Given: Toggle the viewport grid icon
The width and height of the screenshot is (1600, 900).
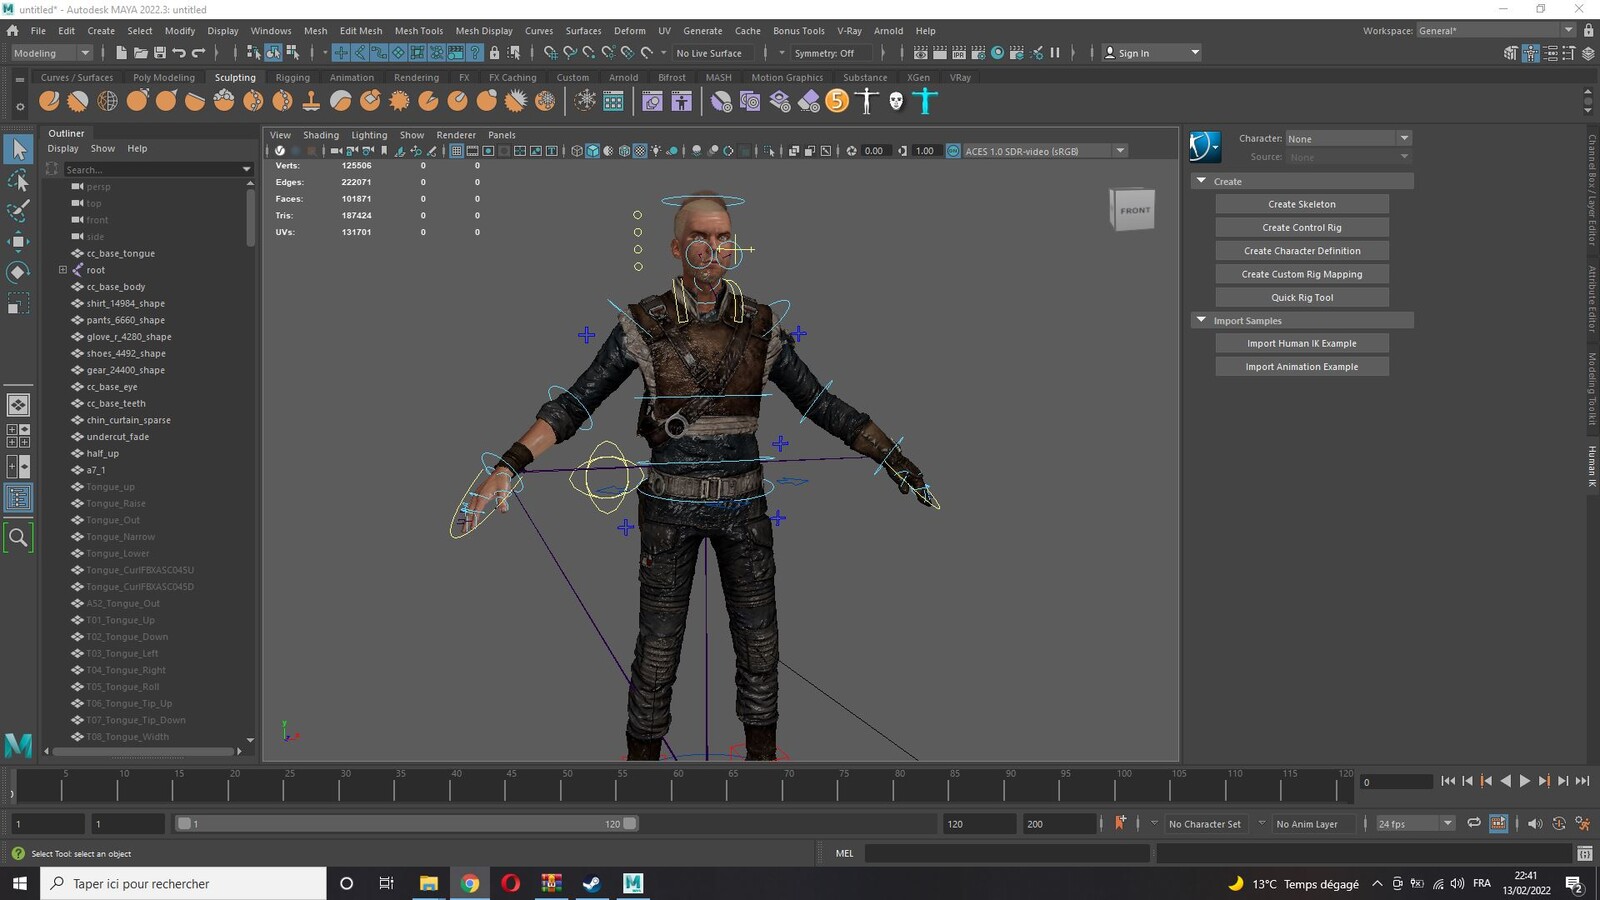Looking at the screenshot, I should coord(456,151).
